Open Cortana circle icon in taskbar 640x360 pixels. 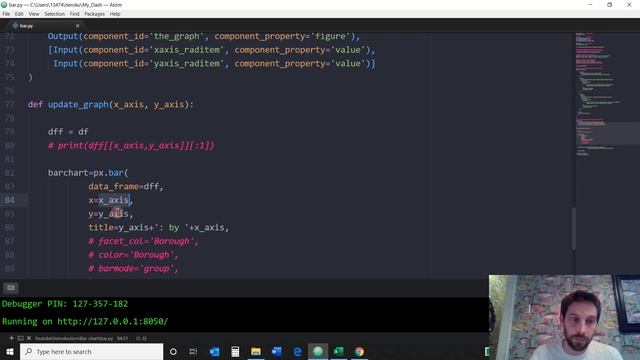[173, 351]
